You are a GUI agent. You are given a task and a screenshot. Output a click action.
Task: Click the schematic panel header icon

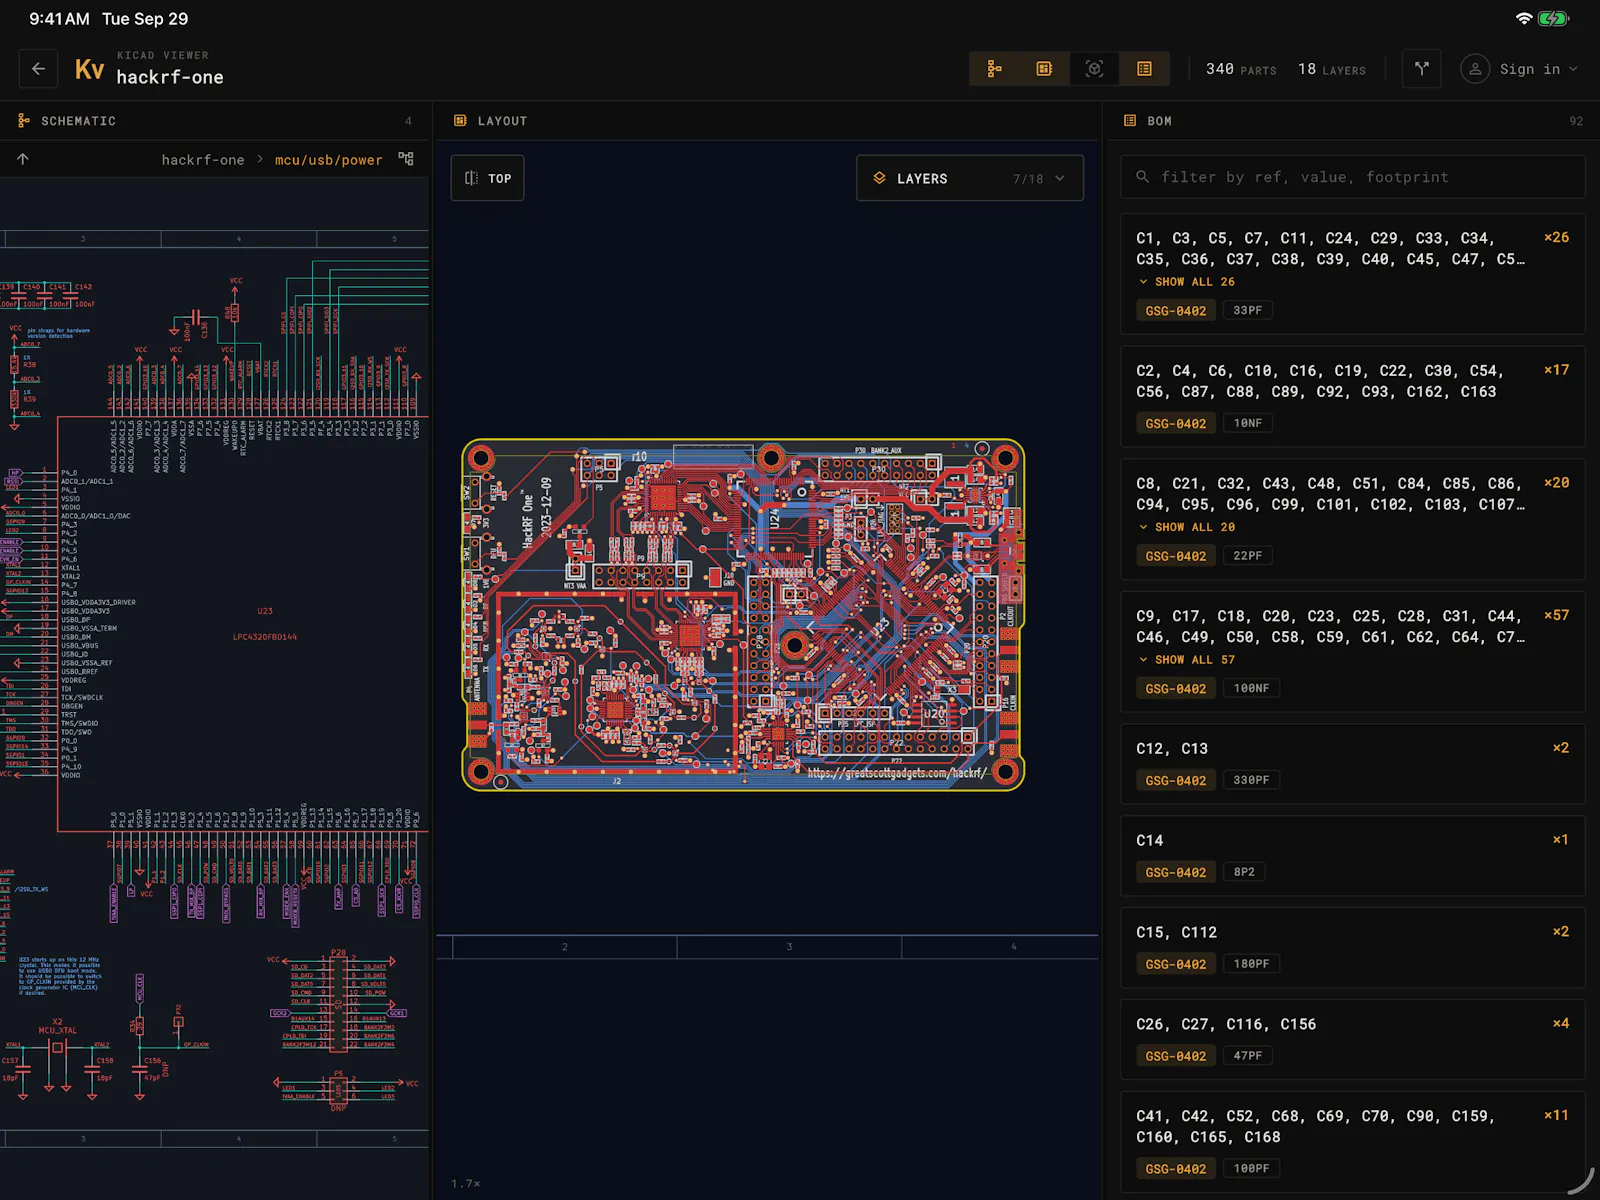coord(24,121)
